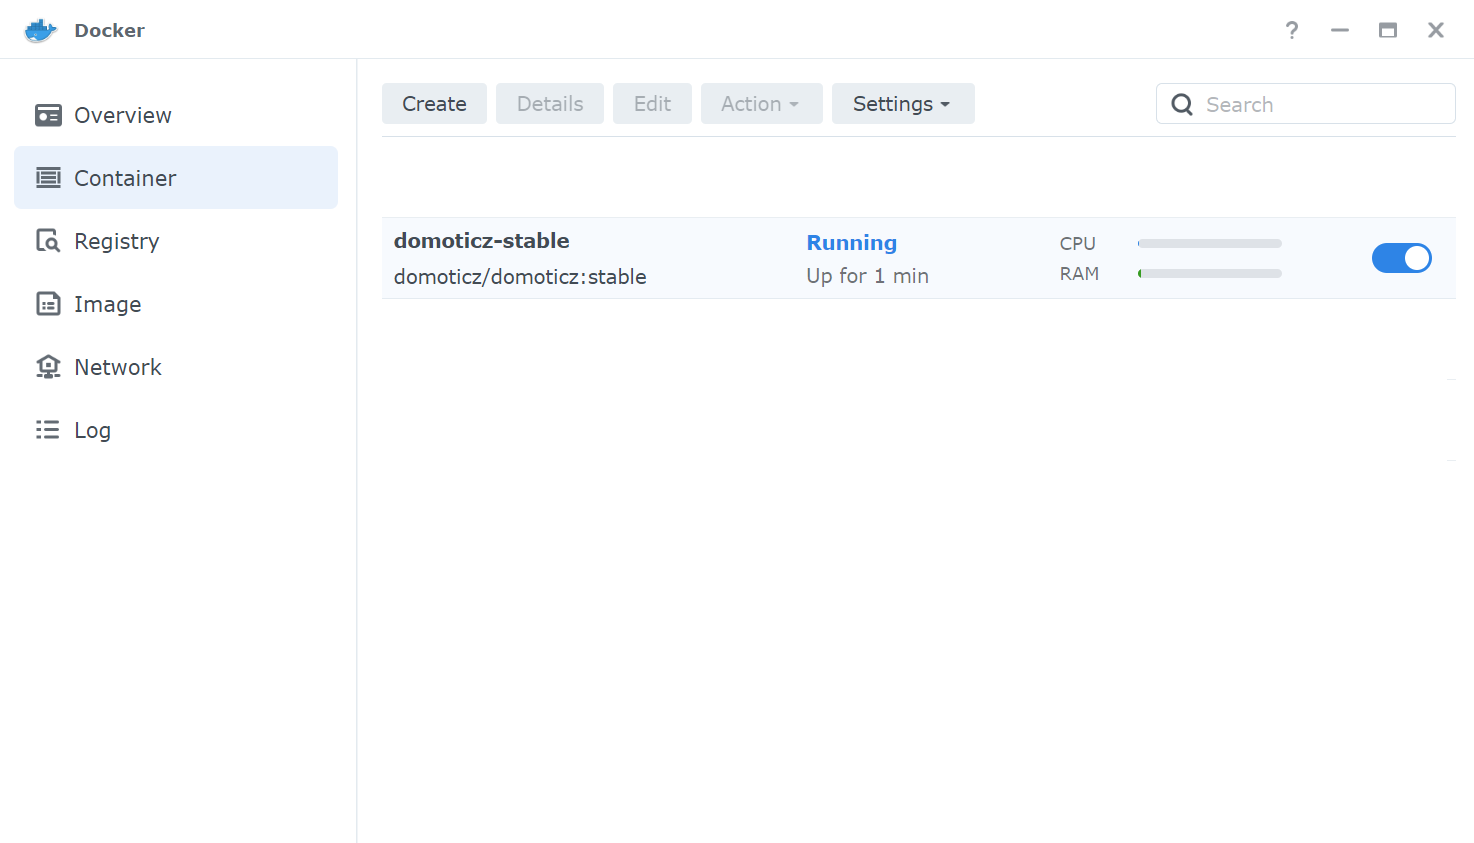Image resolution: width=1474 pixels, height=843 pixels.
Task: Click the Details button
Action: pos(550,104)
